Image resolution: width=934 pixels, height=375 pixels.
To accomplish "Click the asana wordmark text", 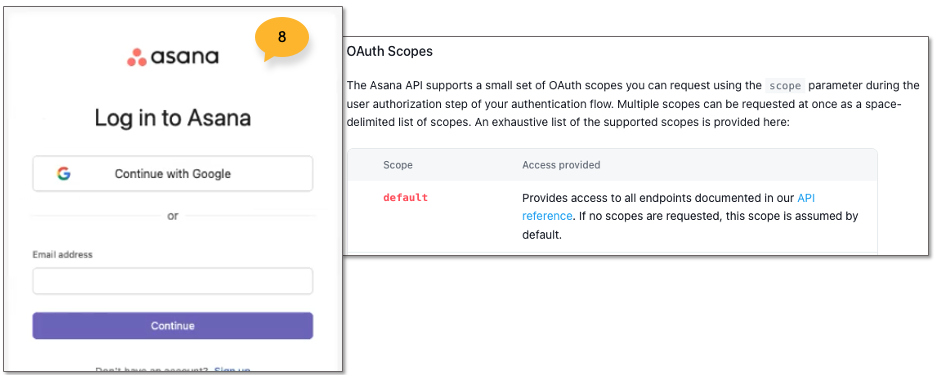I will 184,57.
